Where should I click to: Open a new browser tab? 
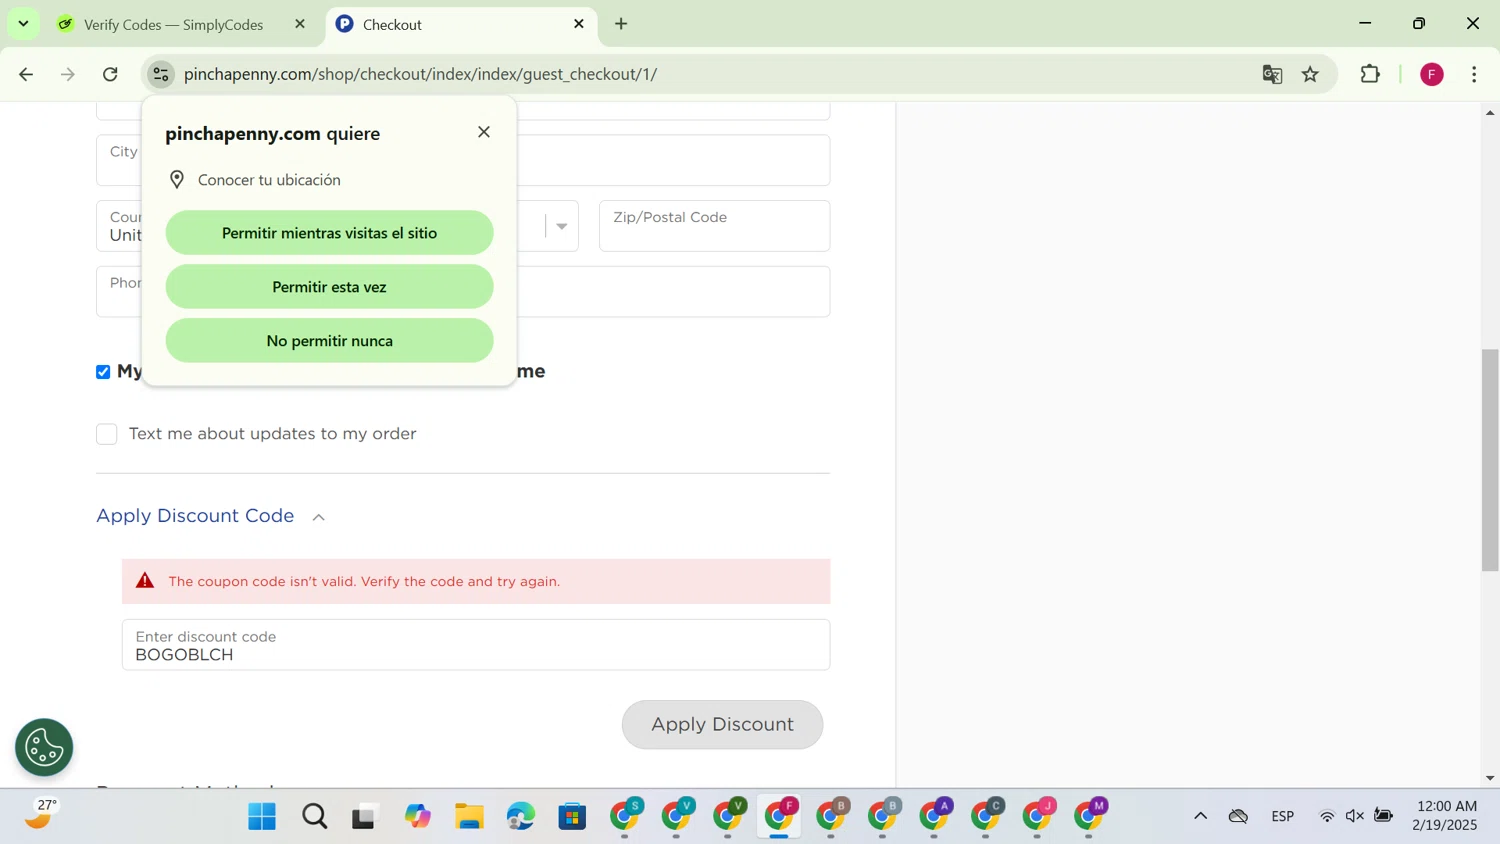621,24
